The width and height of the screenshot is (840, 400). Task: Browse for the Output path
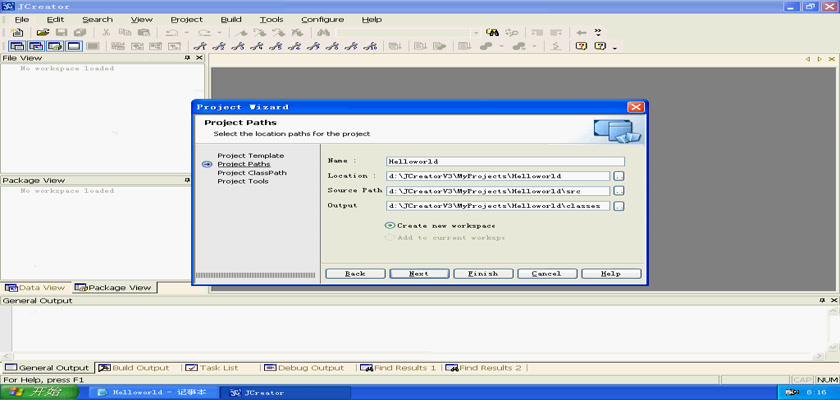click(619, 206)
